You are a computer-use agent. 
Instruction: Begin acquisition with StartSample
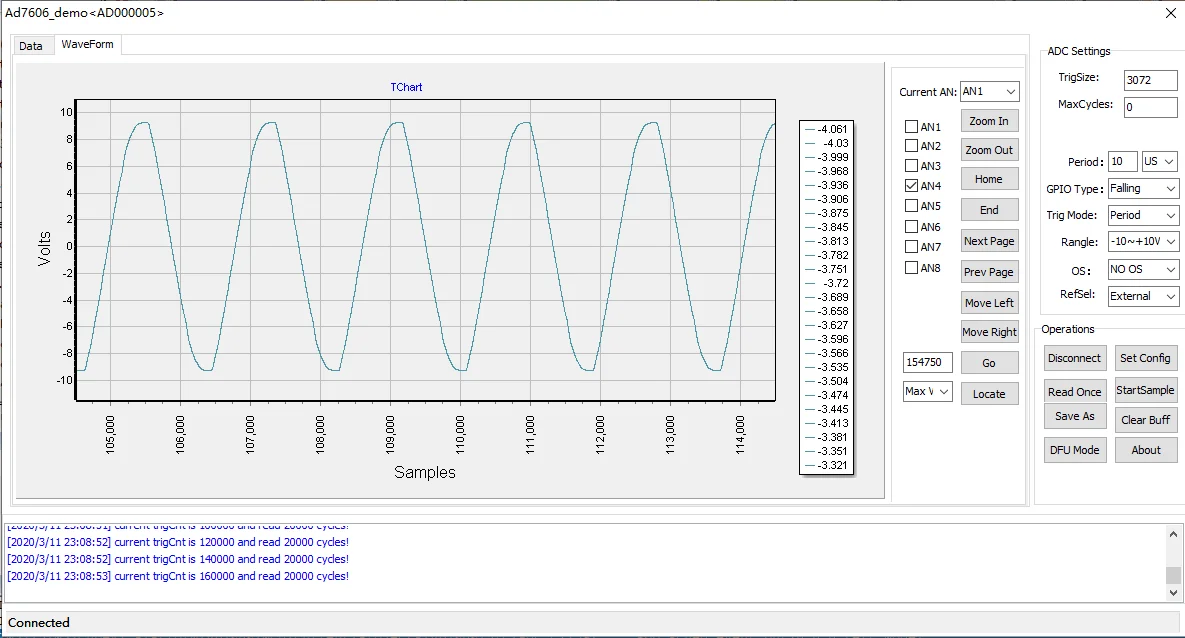coord(1145,390)
